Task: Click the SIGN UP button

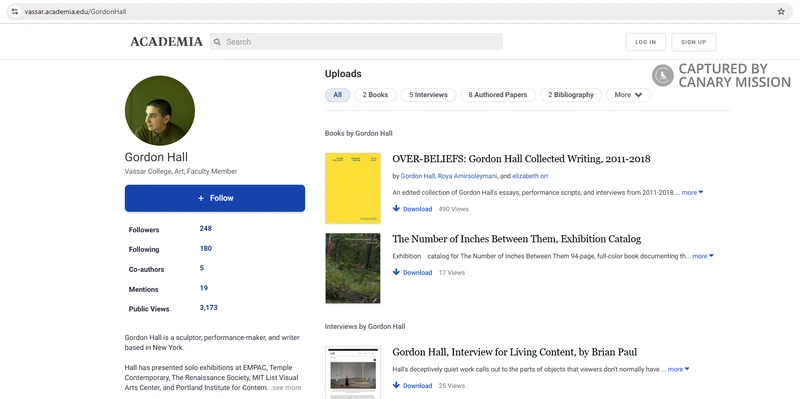Action: tap(693, 42)
